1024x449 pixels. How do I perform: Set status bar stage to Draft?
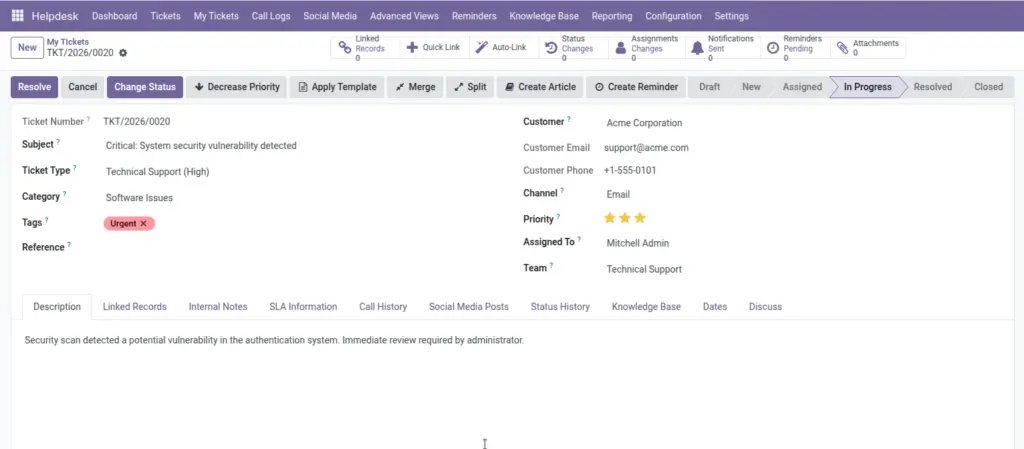pyautogui.click(x=710, y=87)
